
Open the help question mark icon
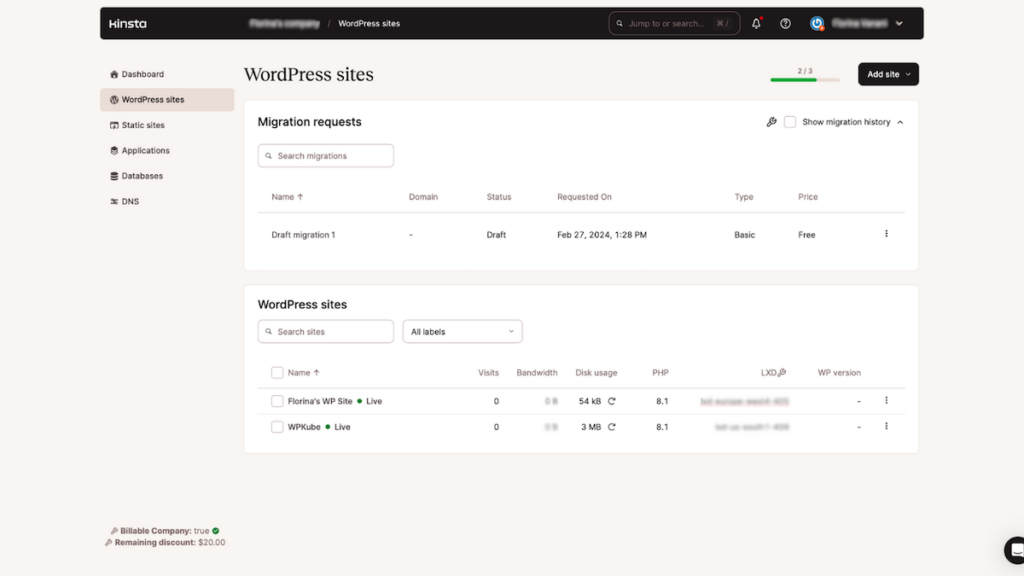click(785, 24)
